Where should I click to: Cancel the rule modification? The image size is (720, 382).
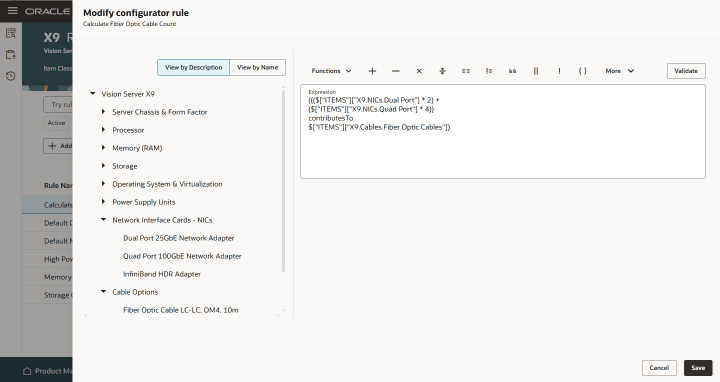click(659, 368)
